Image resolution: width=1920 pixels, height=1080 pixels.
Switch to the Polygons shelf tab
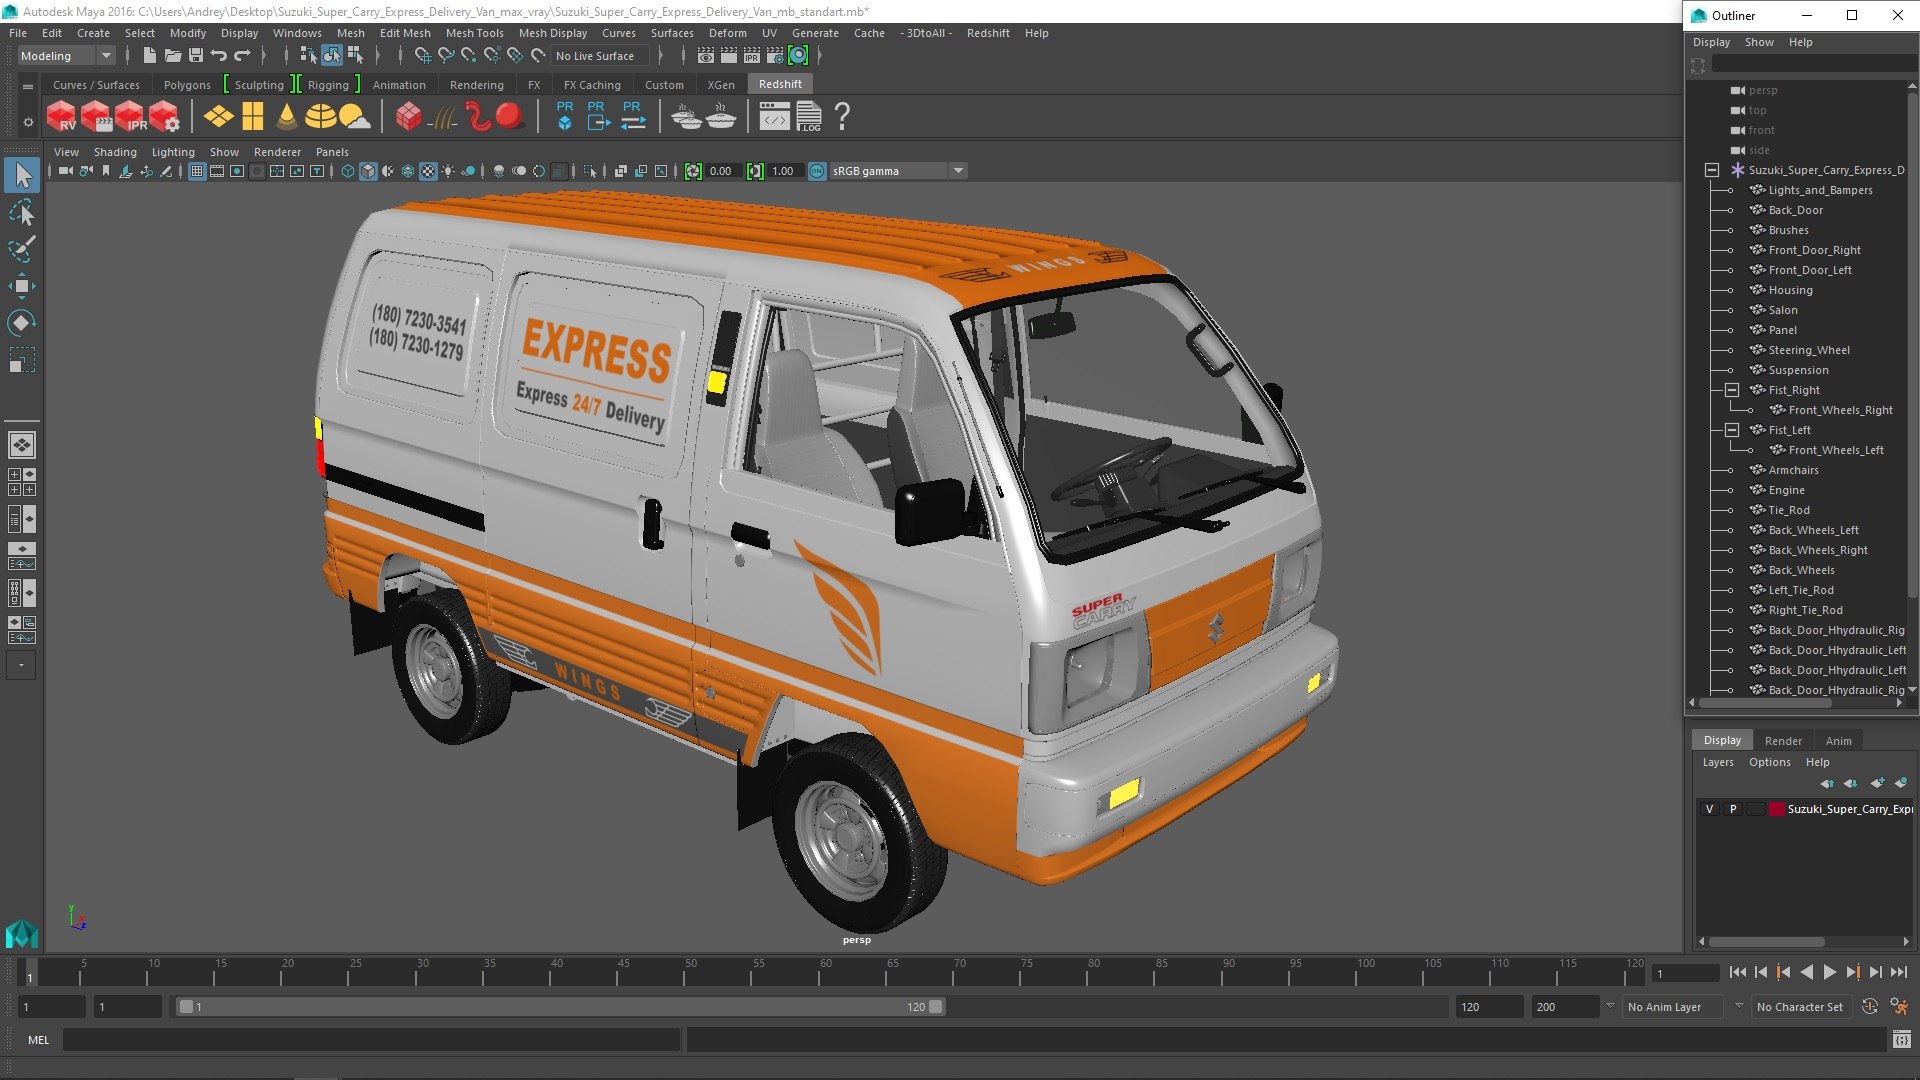pyautogui.click(x=187, y=85)
